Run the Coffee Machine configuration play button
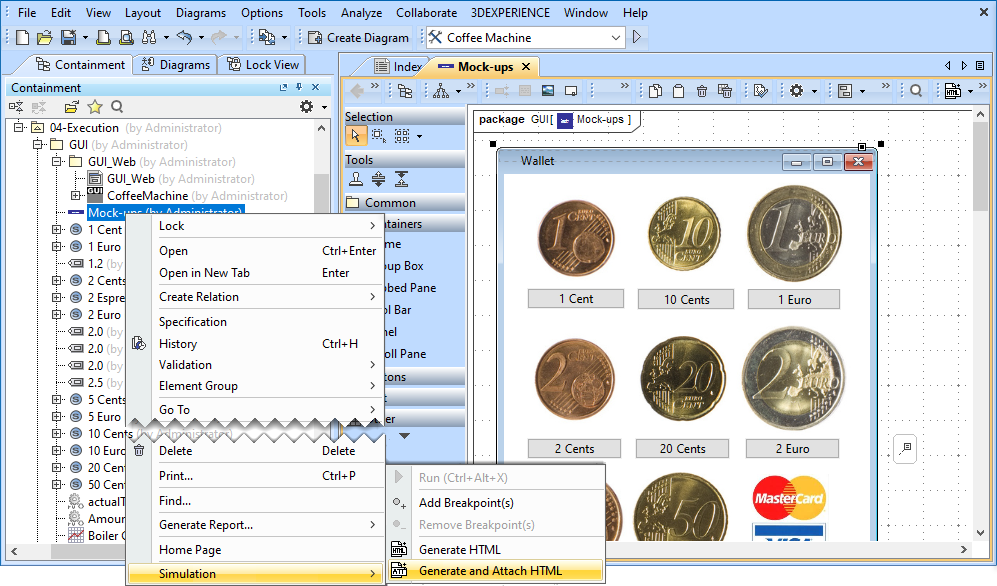997x586 pixels. (637, 37)
